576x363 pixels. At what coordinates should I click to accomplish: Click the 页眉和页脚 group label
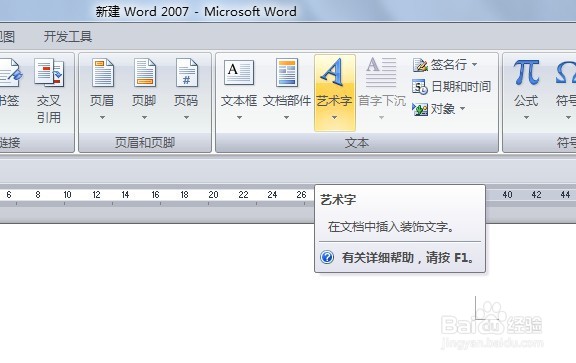(x=145, y=143)
